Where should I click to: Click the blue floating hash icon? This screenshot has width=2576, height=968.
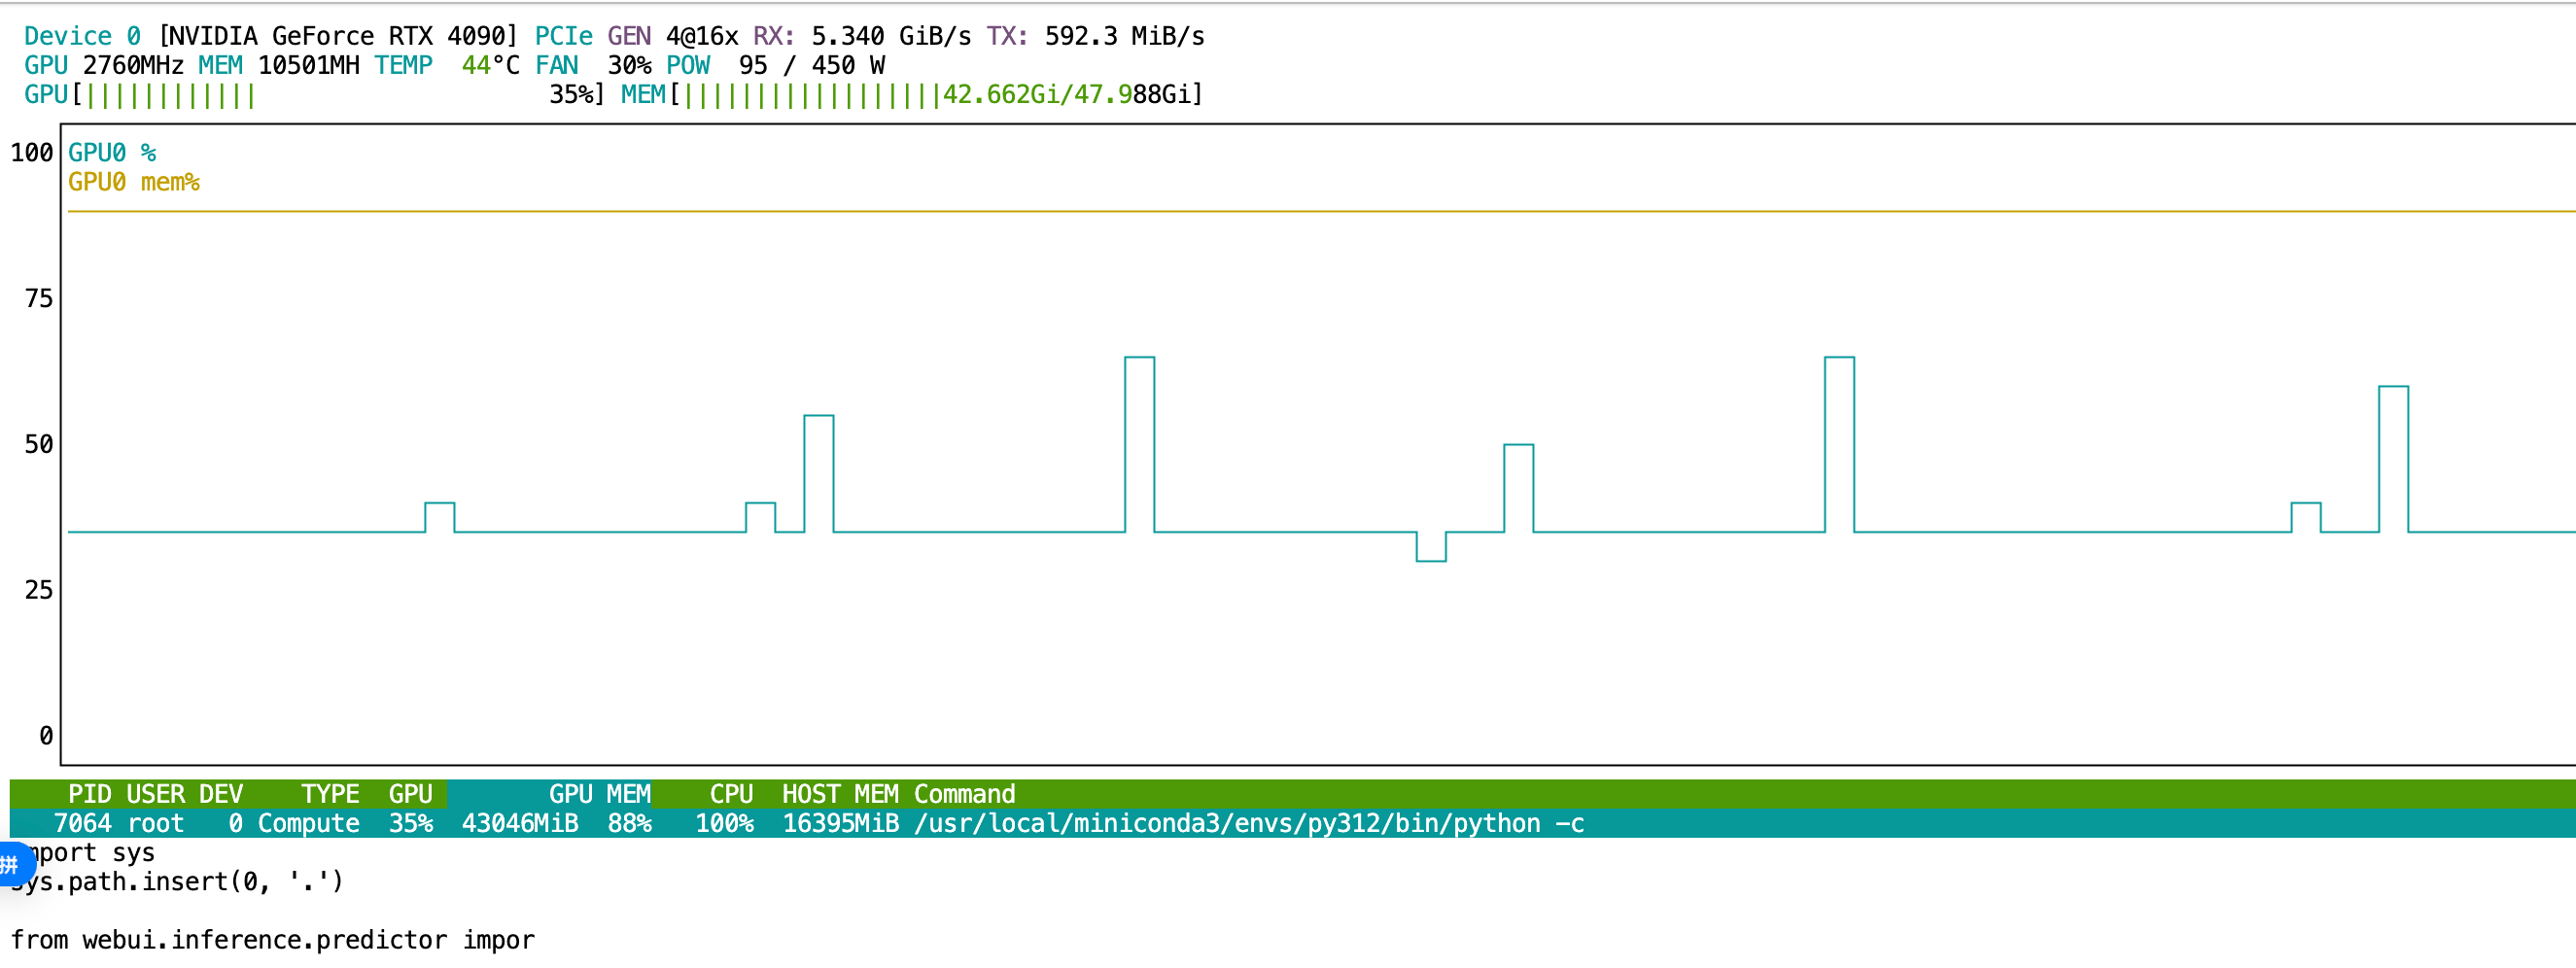[12, 864]
